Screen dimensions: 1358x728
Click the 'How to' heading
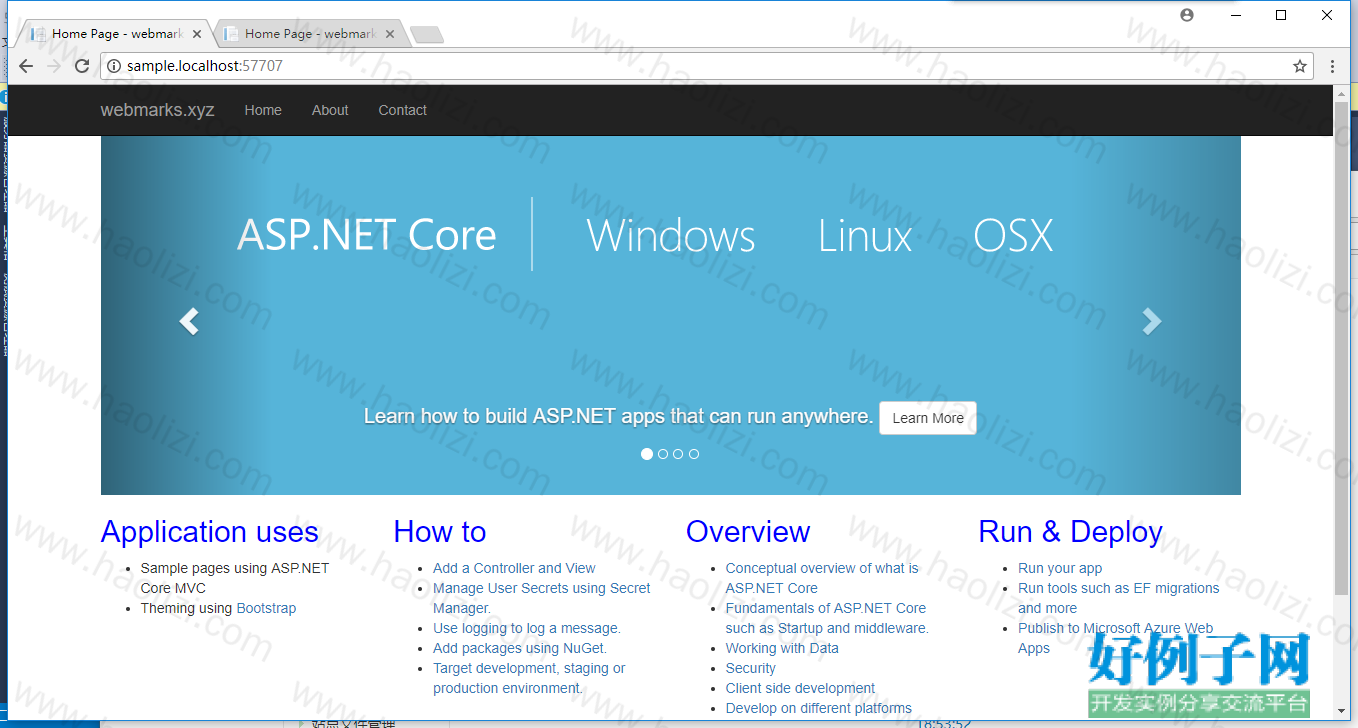tap(440, 532)
